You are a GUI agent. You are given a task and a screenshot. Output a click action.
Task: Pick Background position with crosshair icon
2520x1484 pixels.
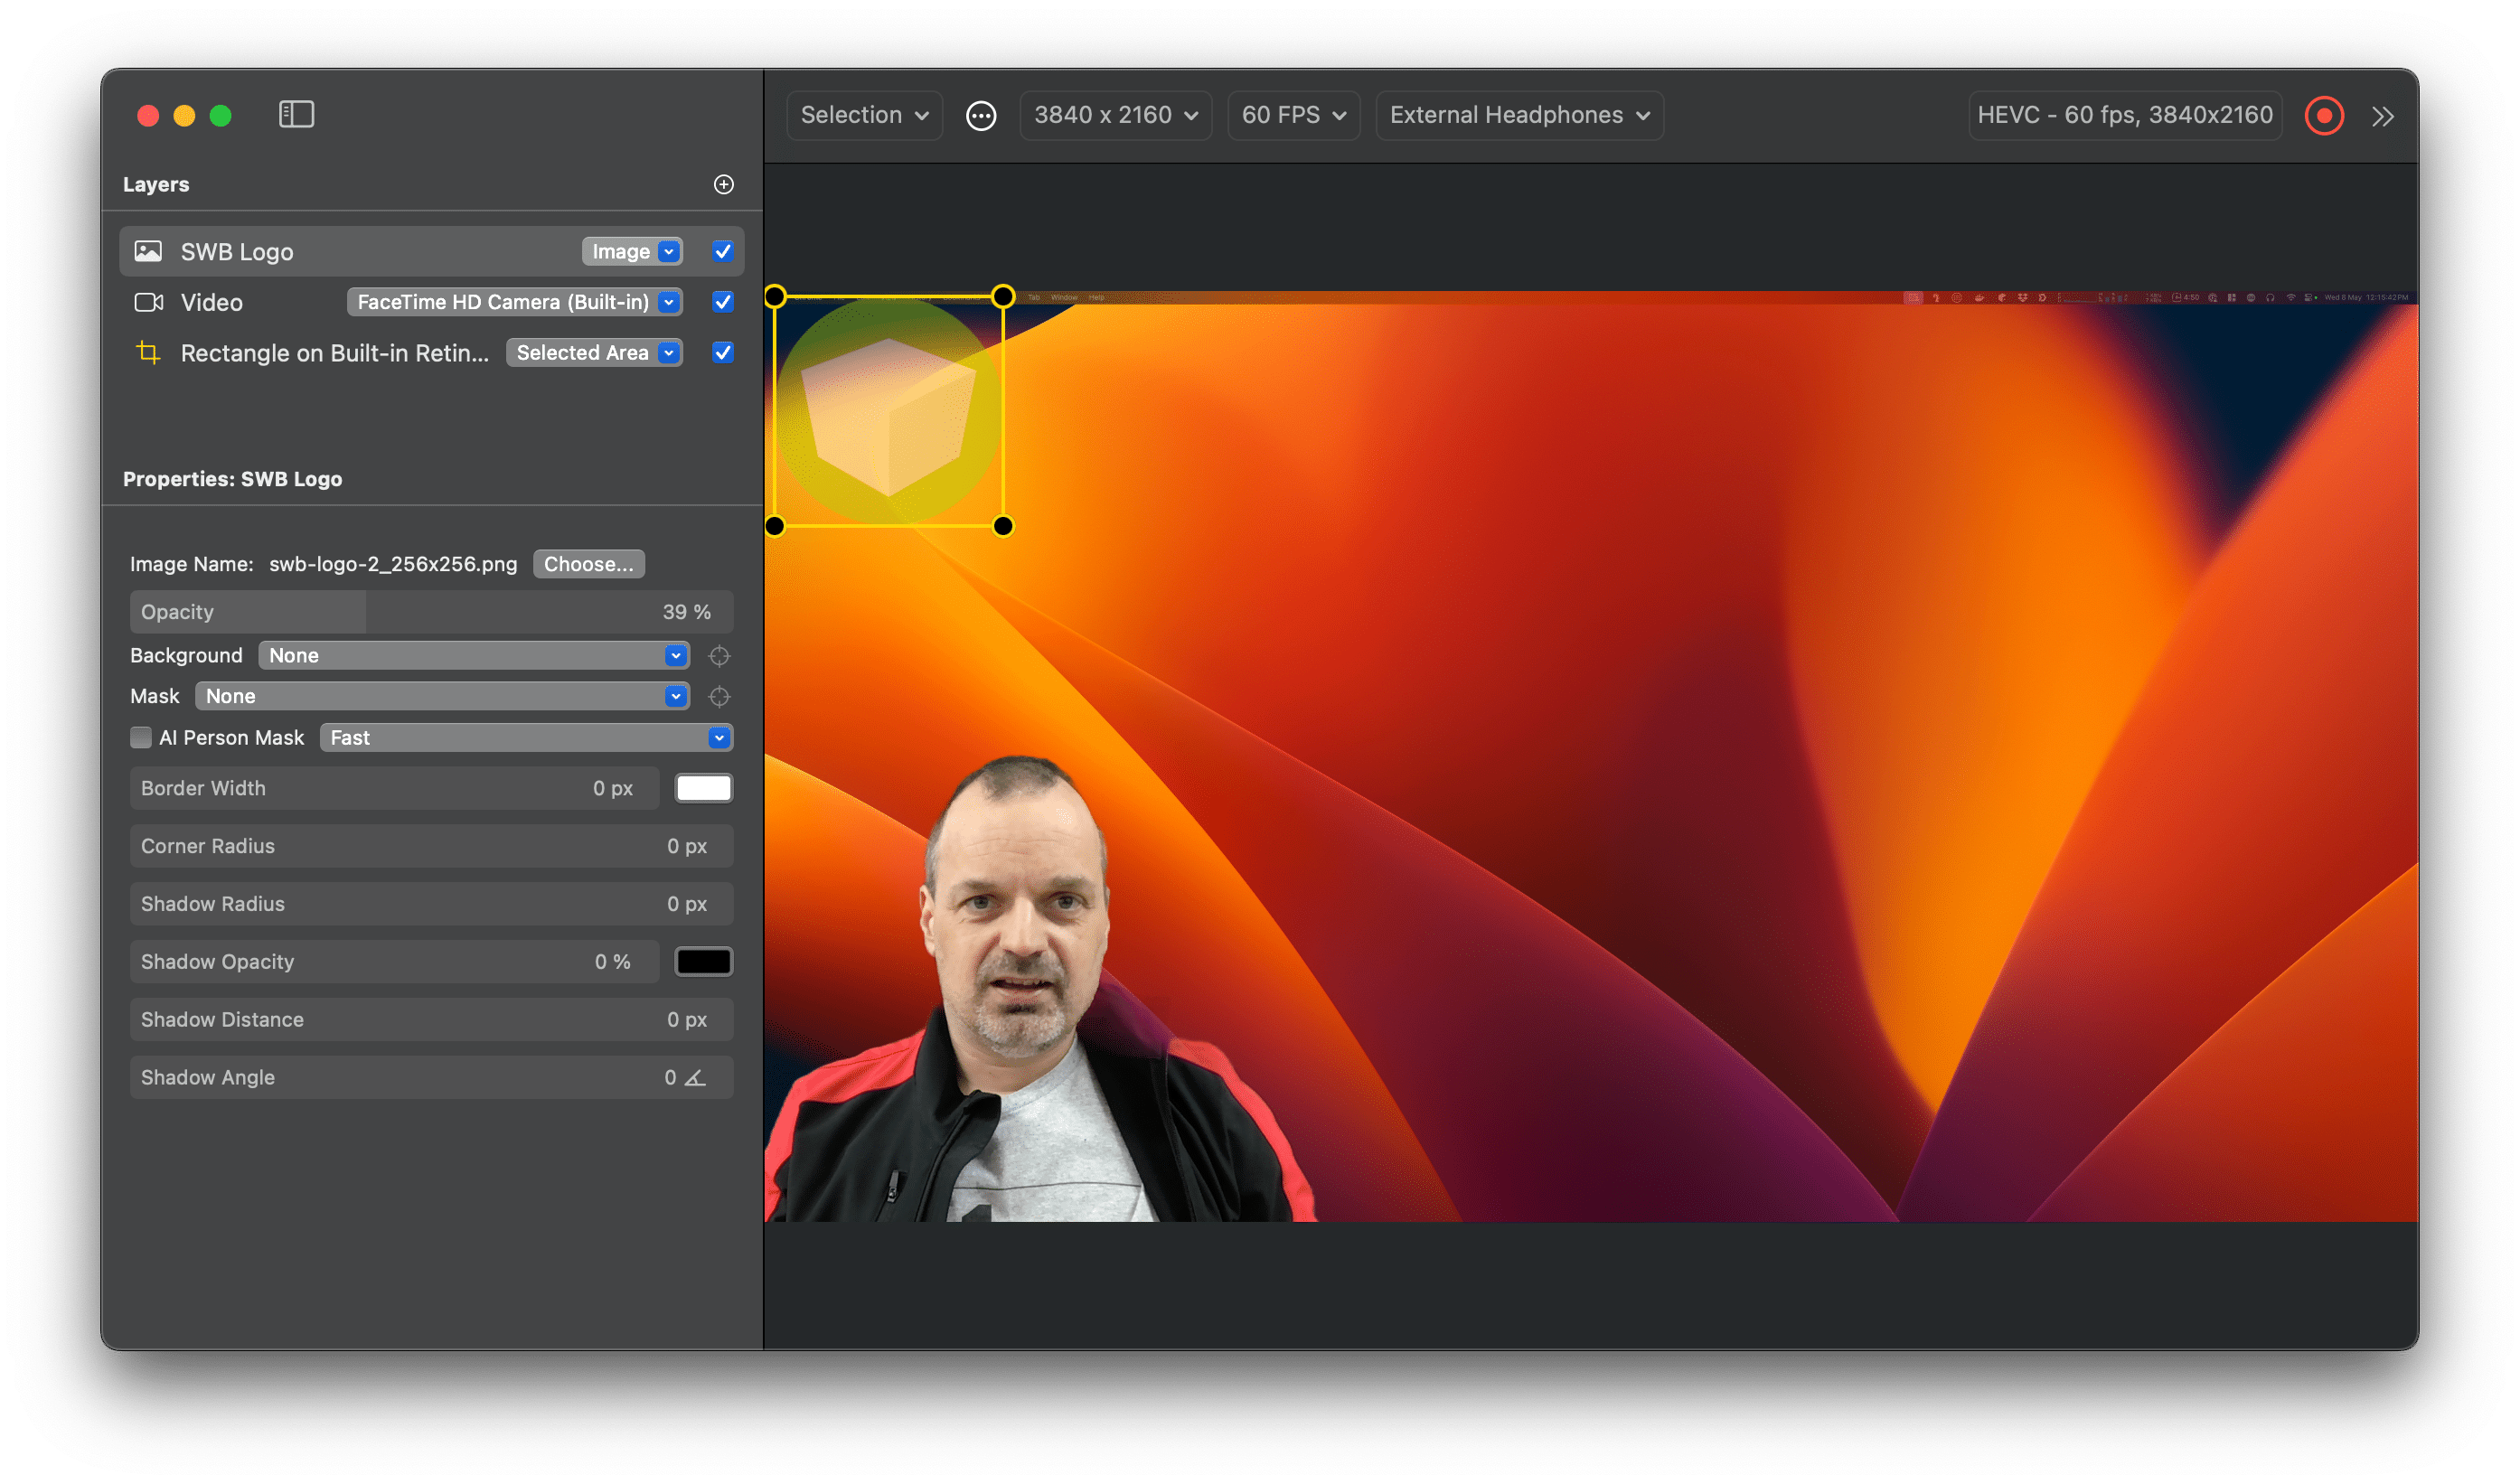pos(719,656)
